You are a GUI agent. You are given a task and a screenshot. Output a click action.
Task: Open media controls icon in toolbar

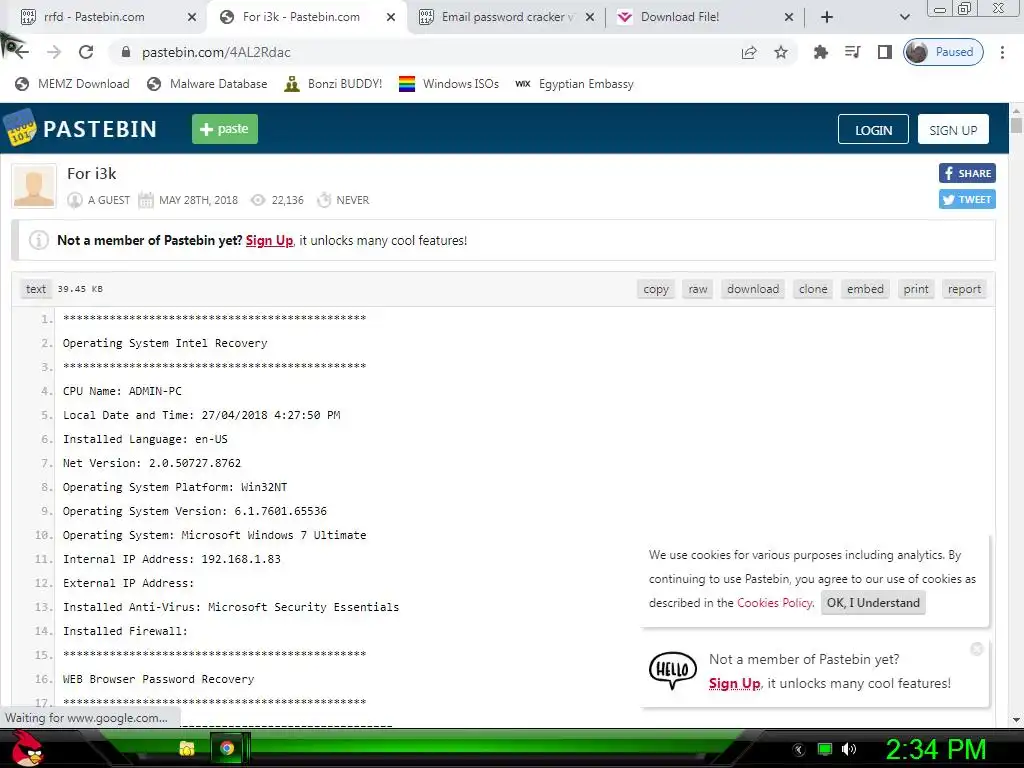point(853,52)
